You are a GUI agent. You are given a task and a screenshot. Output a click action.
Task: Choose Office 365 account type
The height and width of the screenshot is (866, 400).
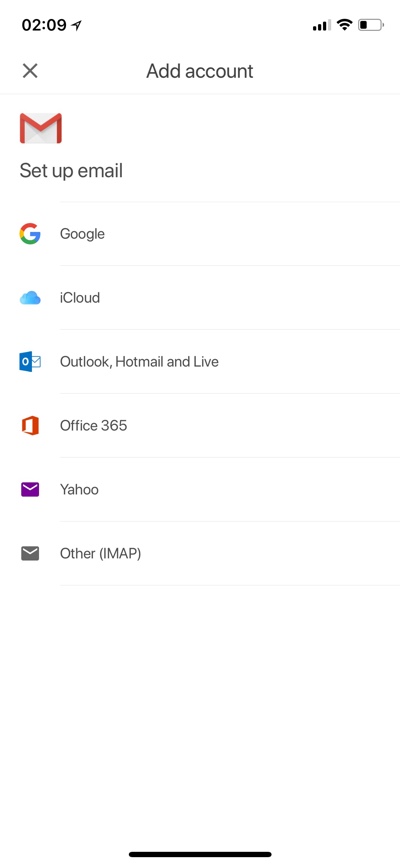[x=200, y=425]
